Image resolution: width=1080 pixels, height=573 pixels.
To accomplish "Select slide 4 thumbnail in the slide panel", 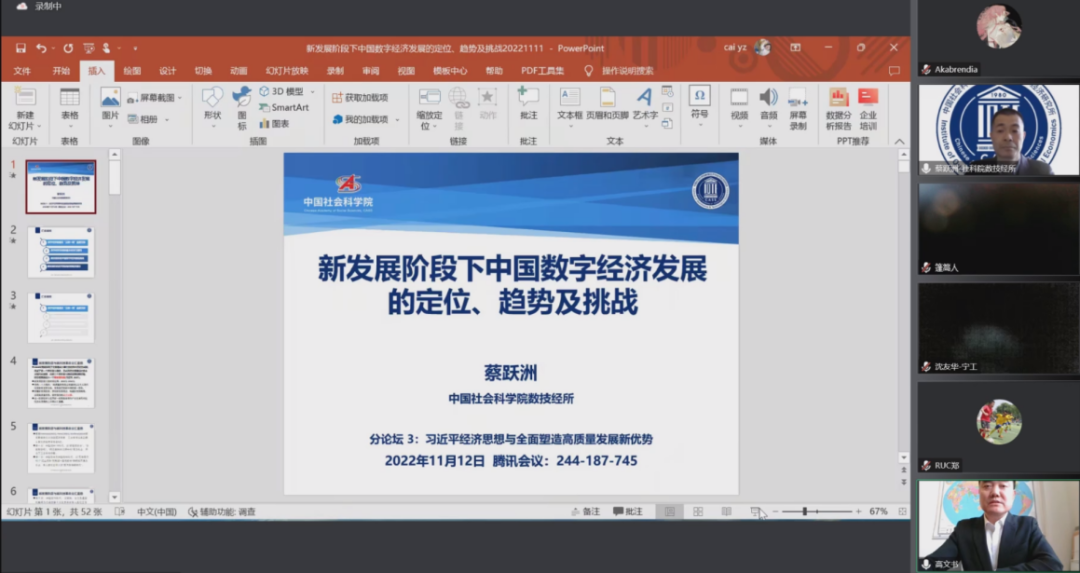I will (x=61, y=383).
